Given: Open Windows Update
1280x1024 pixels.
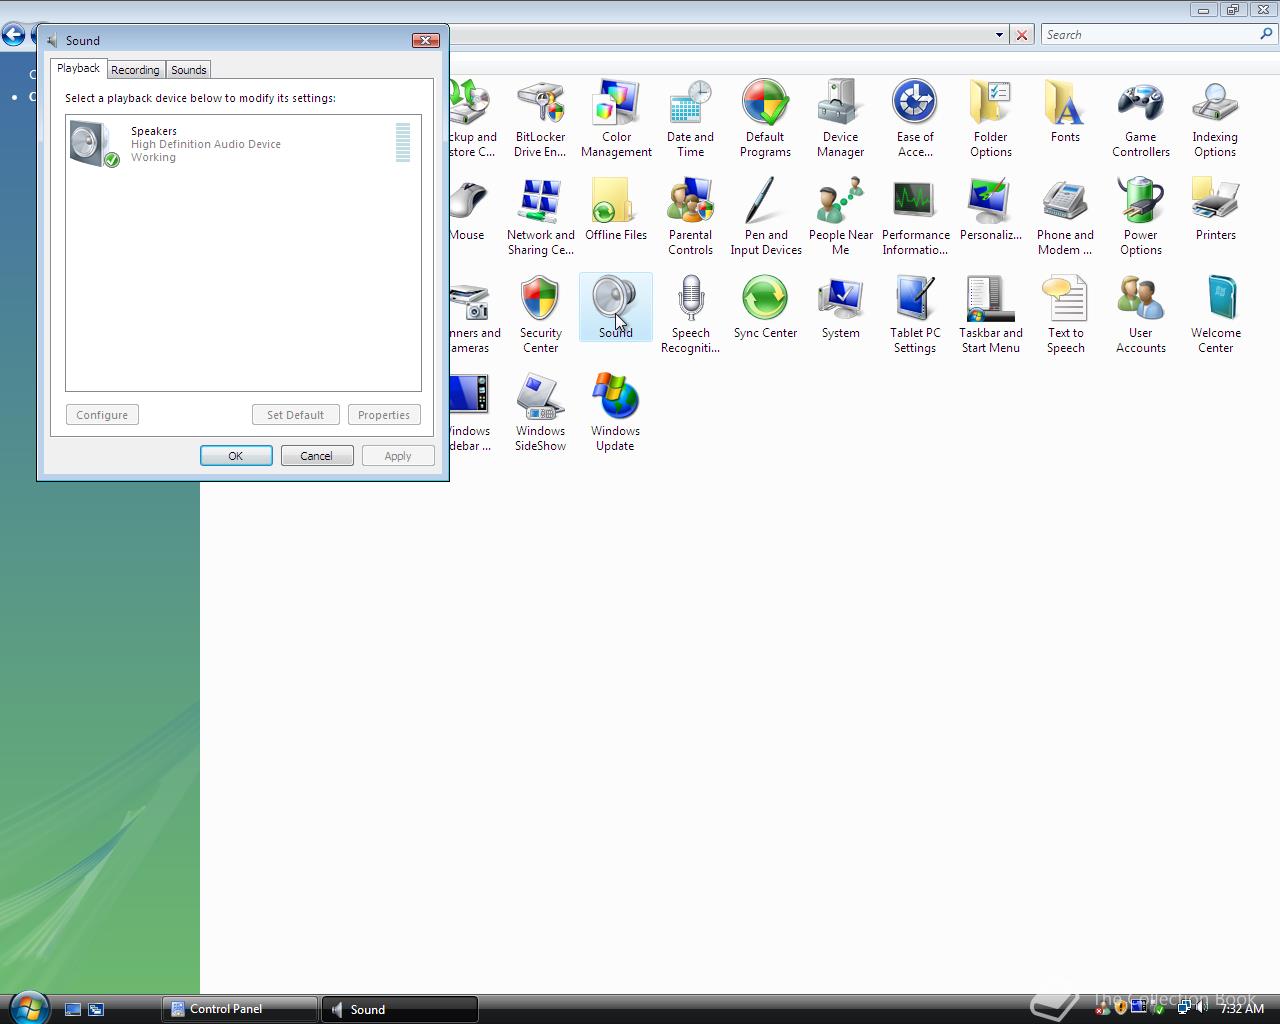Looking at the screenshot, I should (x=615, y=413).
